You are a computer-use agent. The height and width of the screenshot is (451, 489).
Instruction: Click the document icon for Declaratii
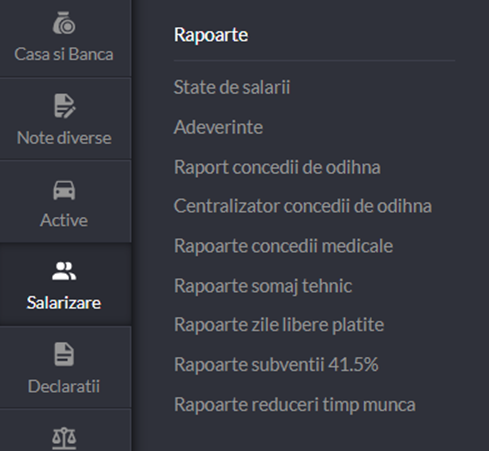pyautogui.click(x=64, y=354)
